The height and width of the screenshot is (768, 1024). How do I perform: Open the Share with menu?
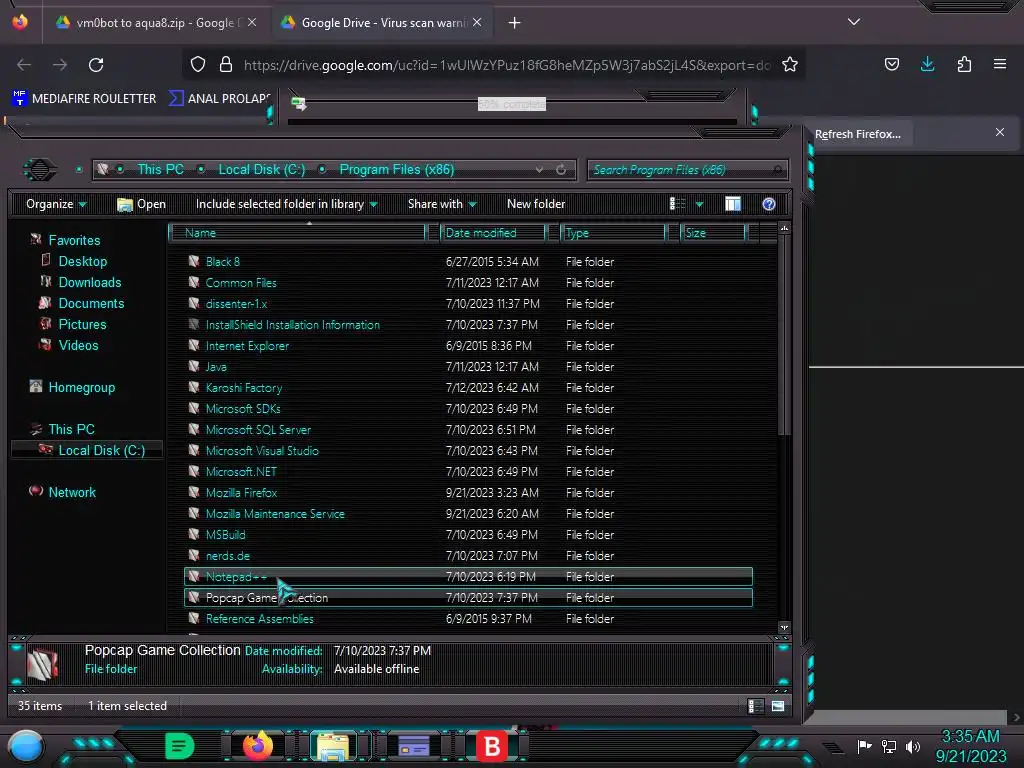pos(442,204)
